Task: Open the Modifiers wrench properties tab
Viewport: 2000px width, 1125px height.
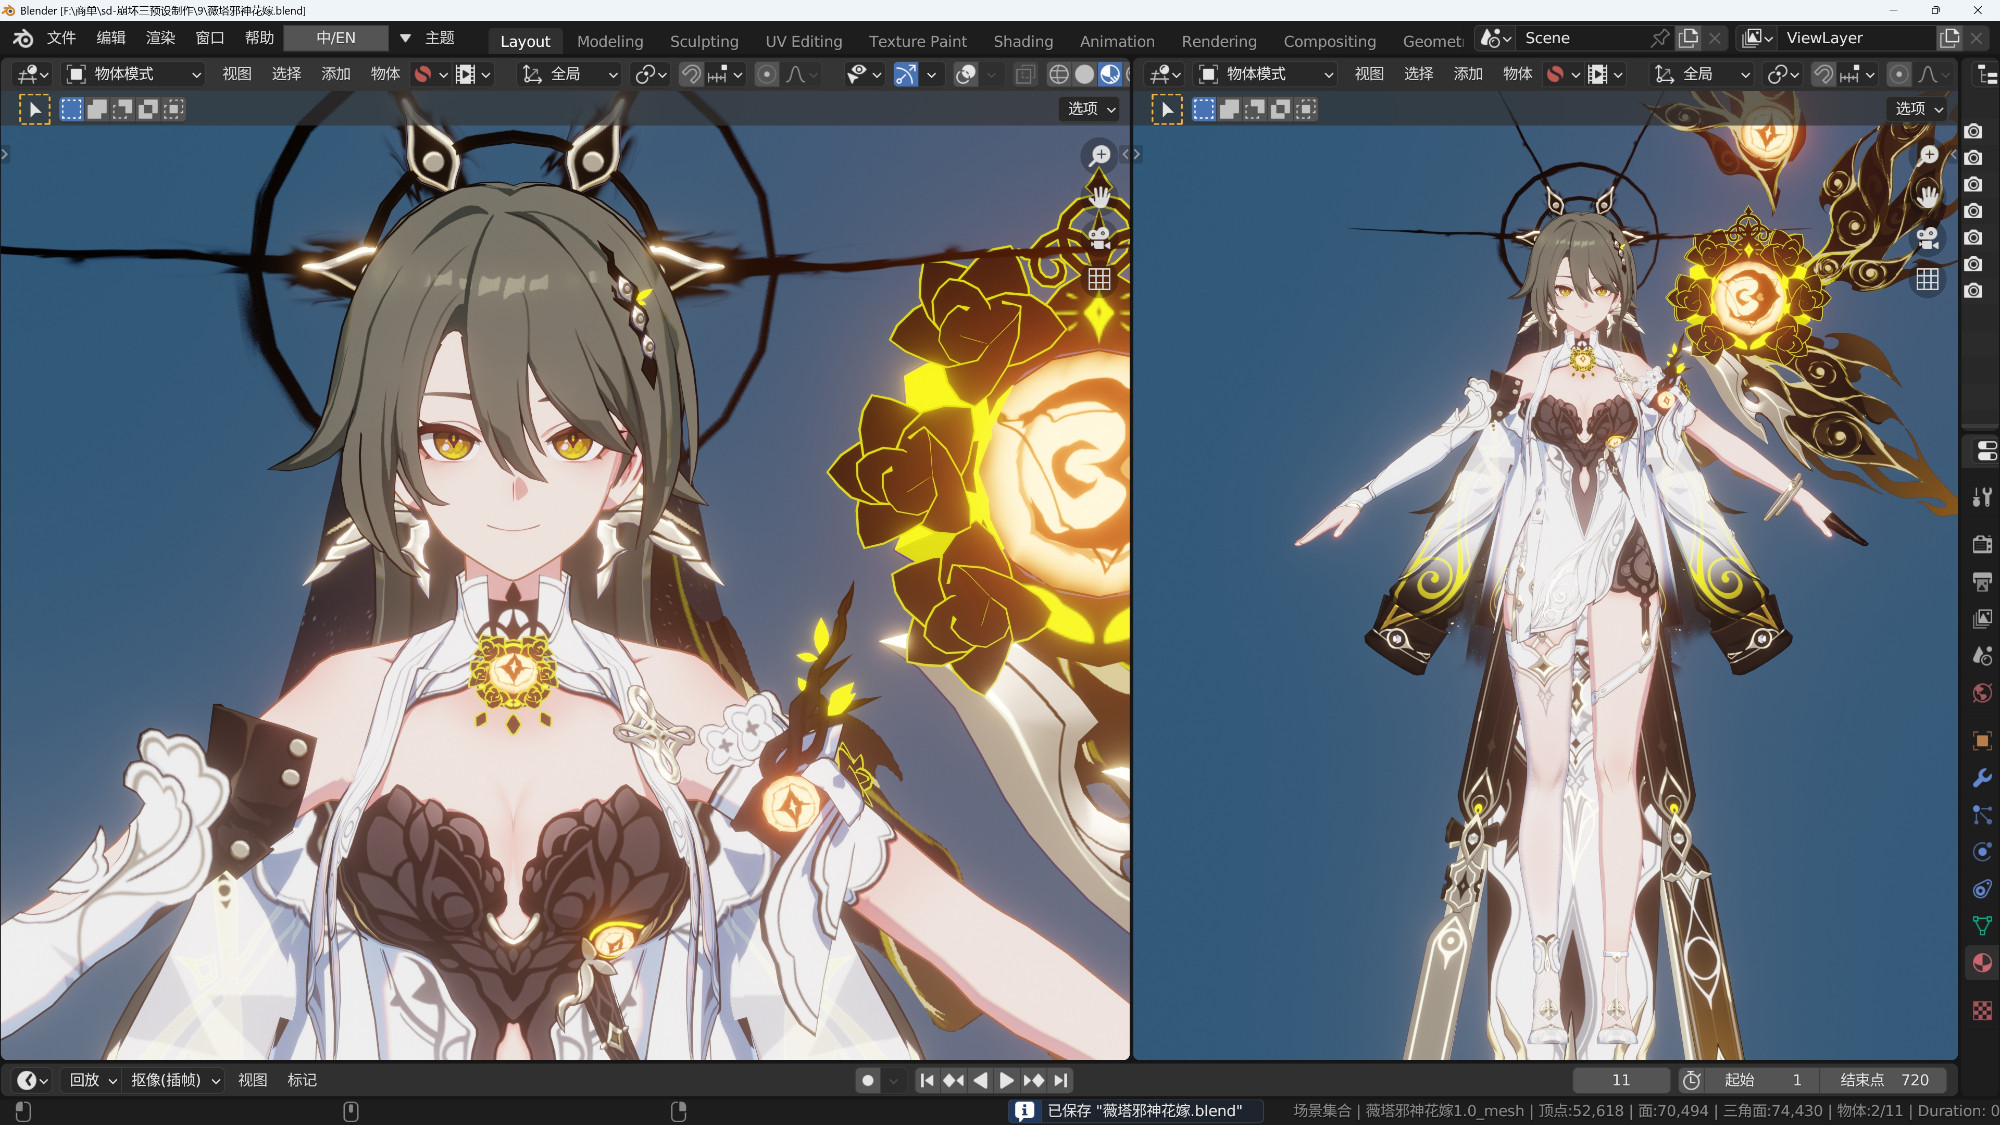Action: click(1982, 779)
